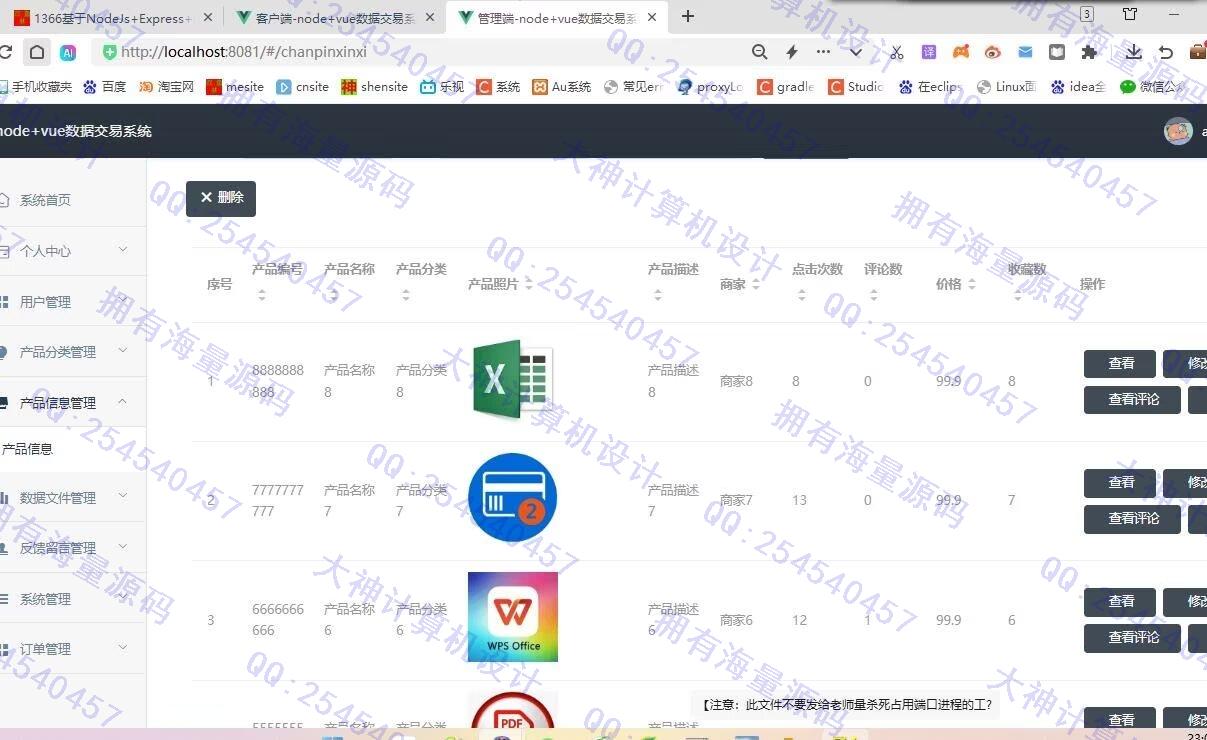
Task: Open the 百度 bookmark
Action: pyautogui.click(x=105, y=87)
